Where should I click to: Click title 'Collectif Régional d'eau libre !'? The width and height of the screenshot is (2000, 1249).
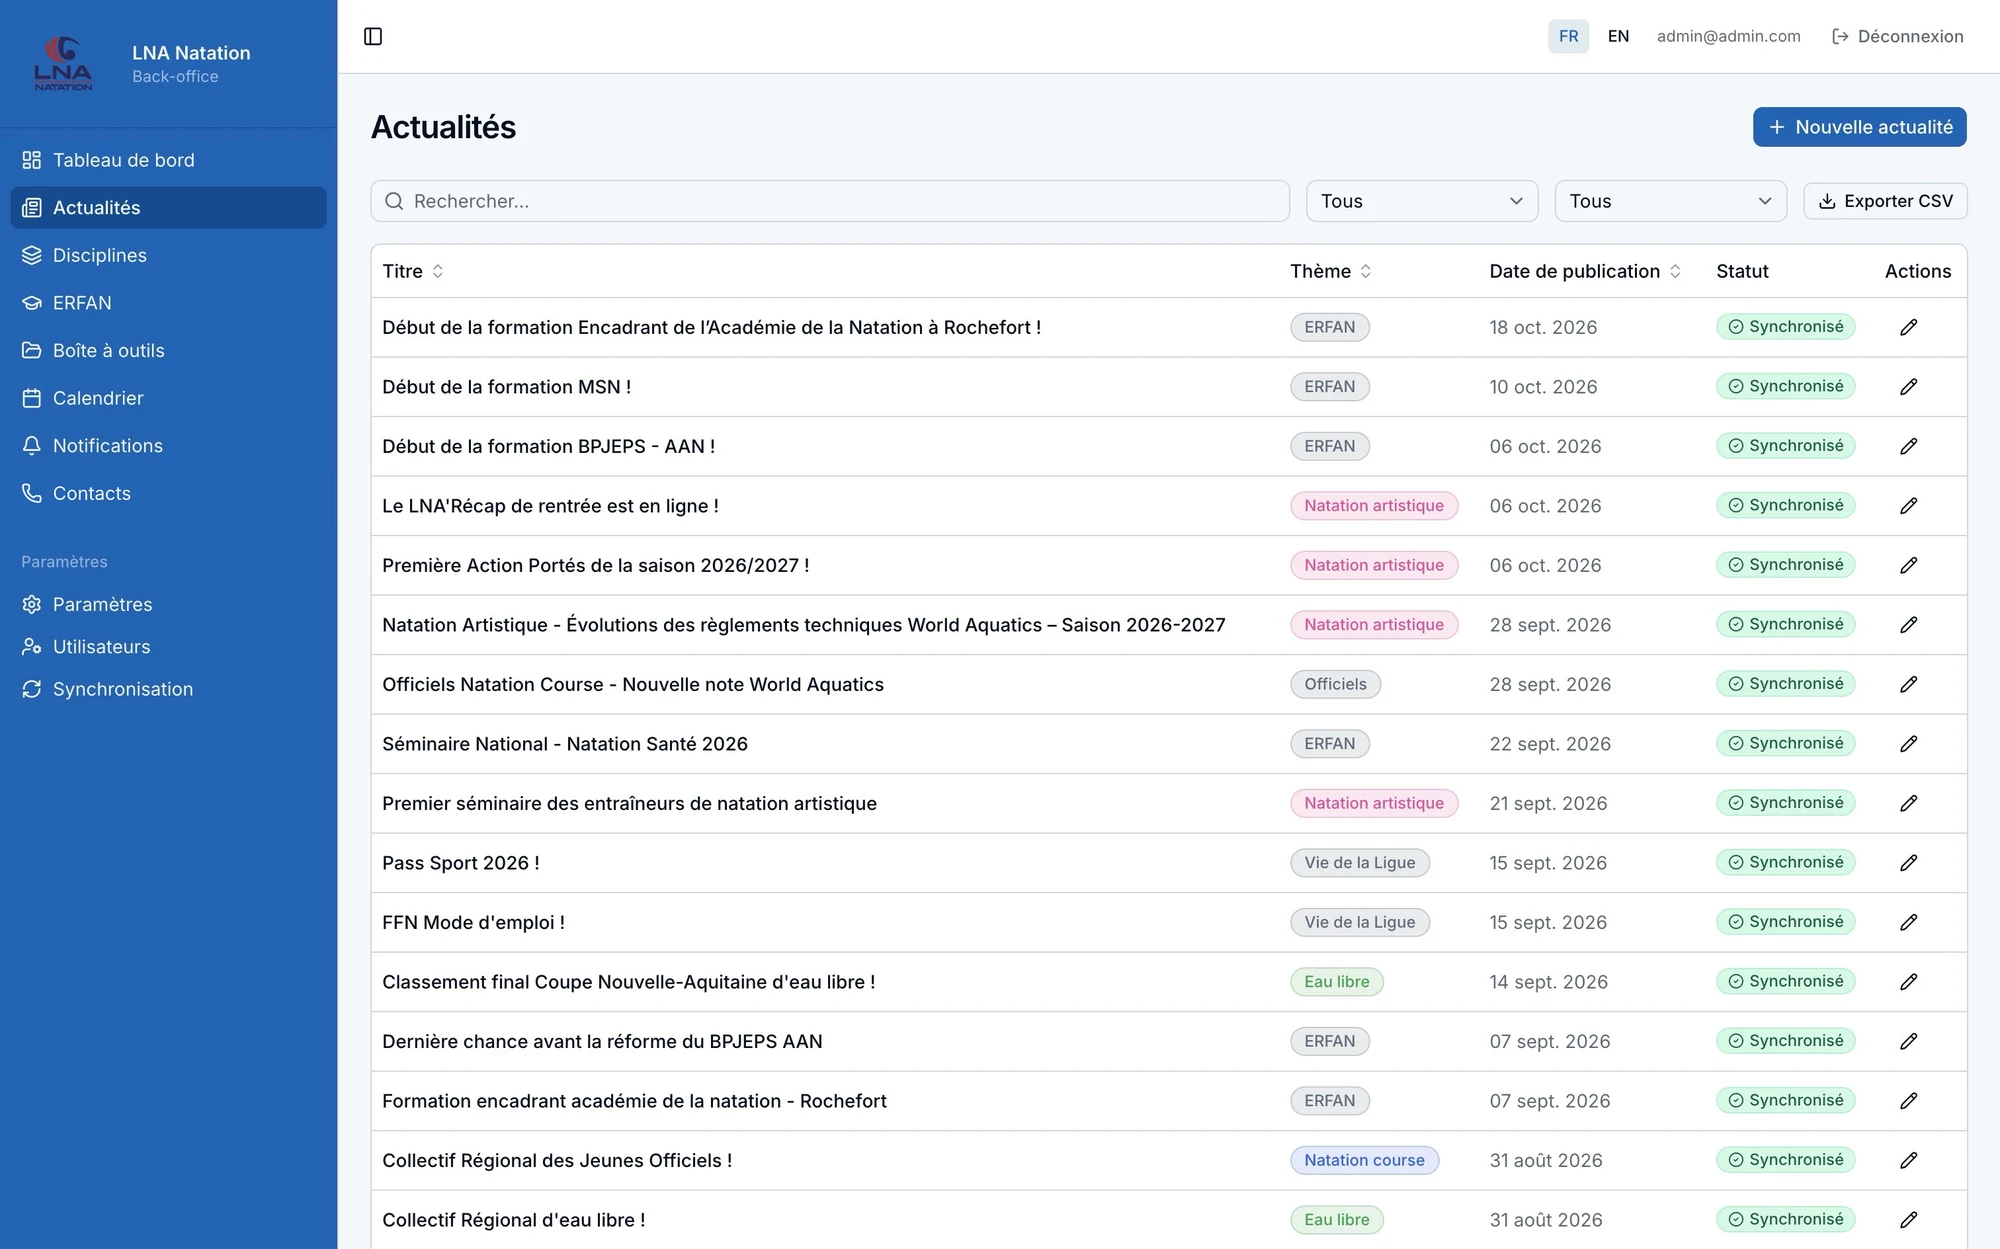coord(513,1220)
